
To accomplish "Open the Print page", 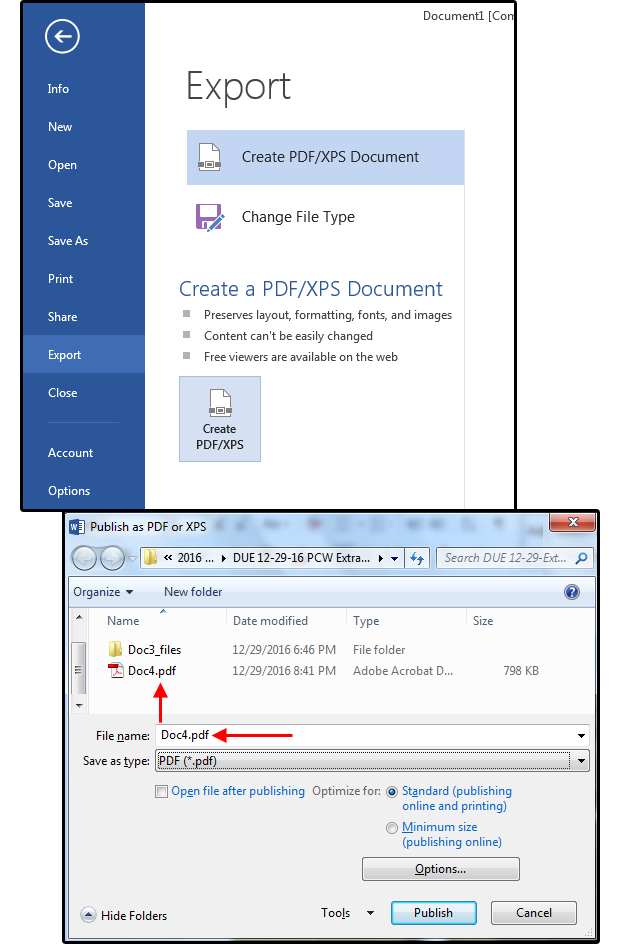I will (x=61, y=279).
